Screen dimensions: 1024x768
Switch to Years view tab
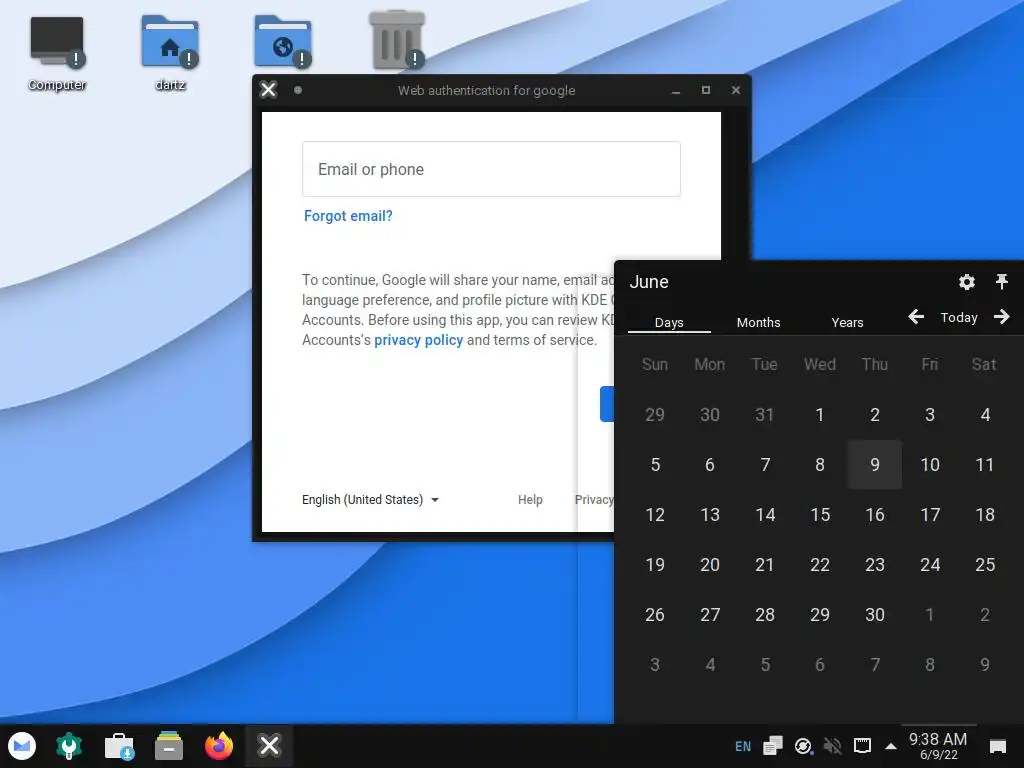click(847, 322)
